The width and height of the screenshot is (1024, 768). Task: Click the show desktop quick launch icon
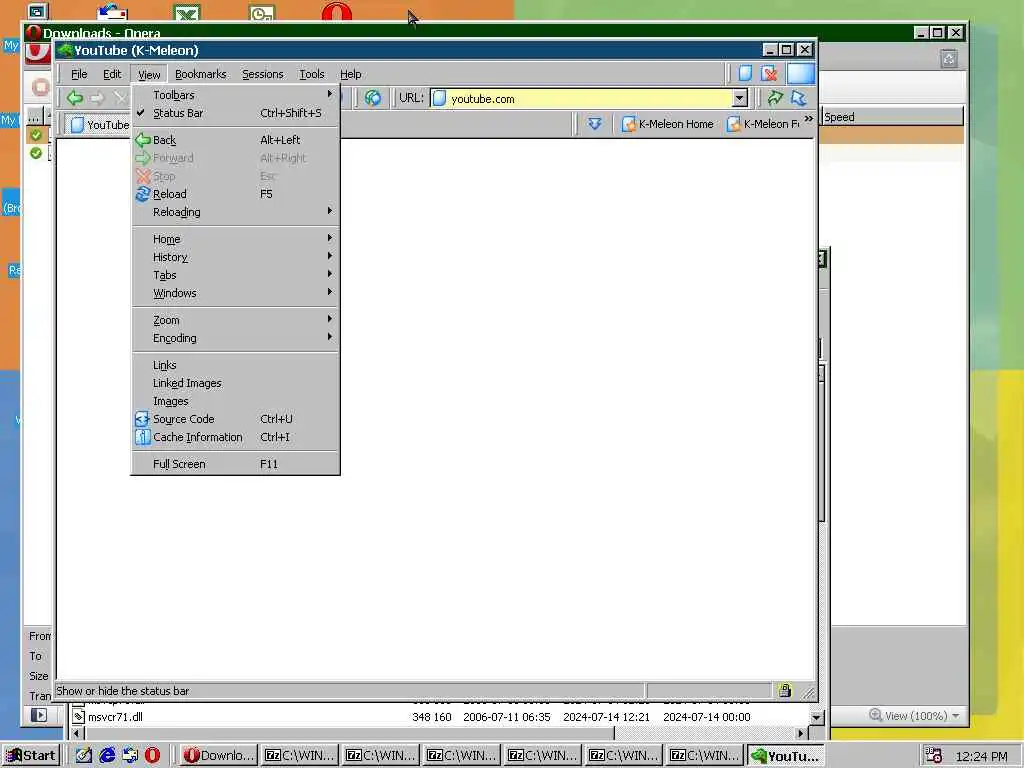click(84, 756)
